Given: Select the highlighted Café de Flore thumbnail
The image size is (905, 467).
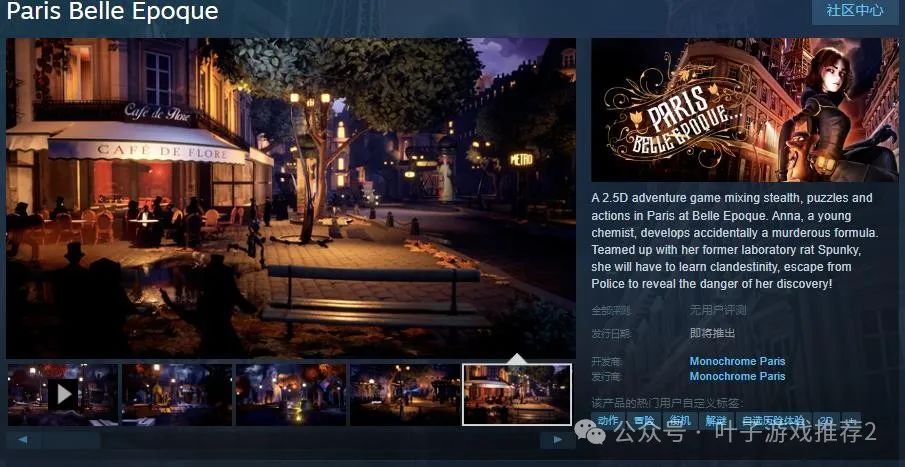Looking at the screenshot, I should pos(517,395).
